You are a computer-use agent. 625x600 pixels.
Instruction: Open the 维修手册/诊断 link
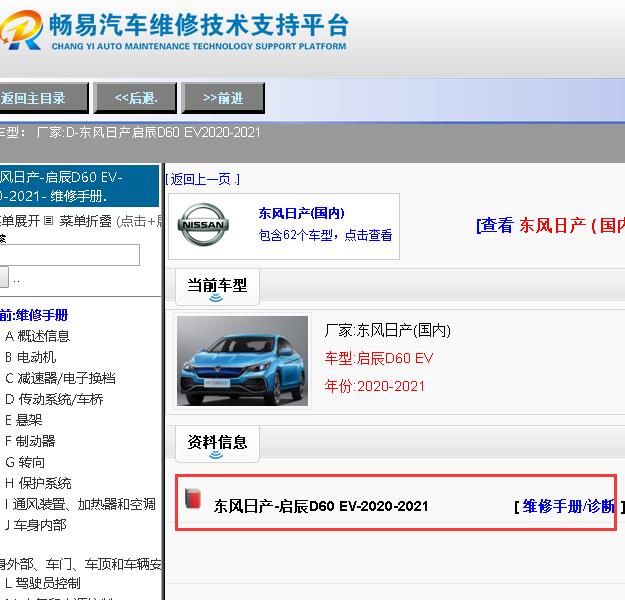point(568,506)
